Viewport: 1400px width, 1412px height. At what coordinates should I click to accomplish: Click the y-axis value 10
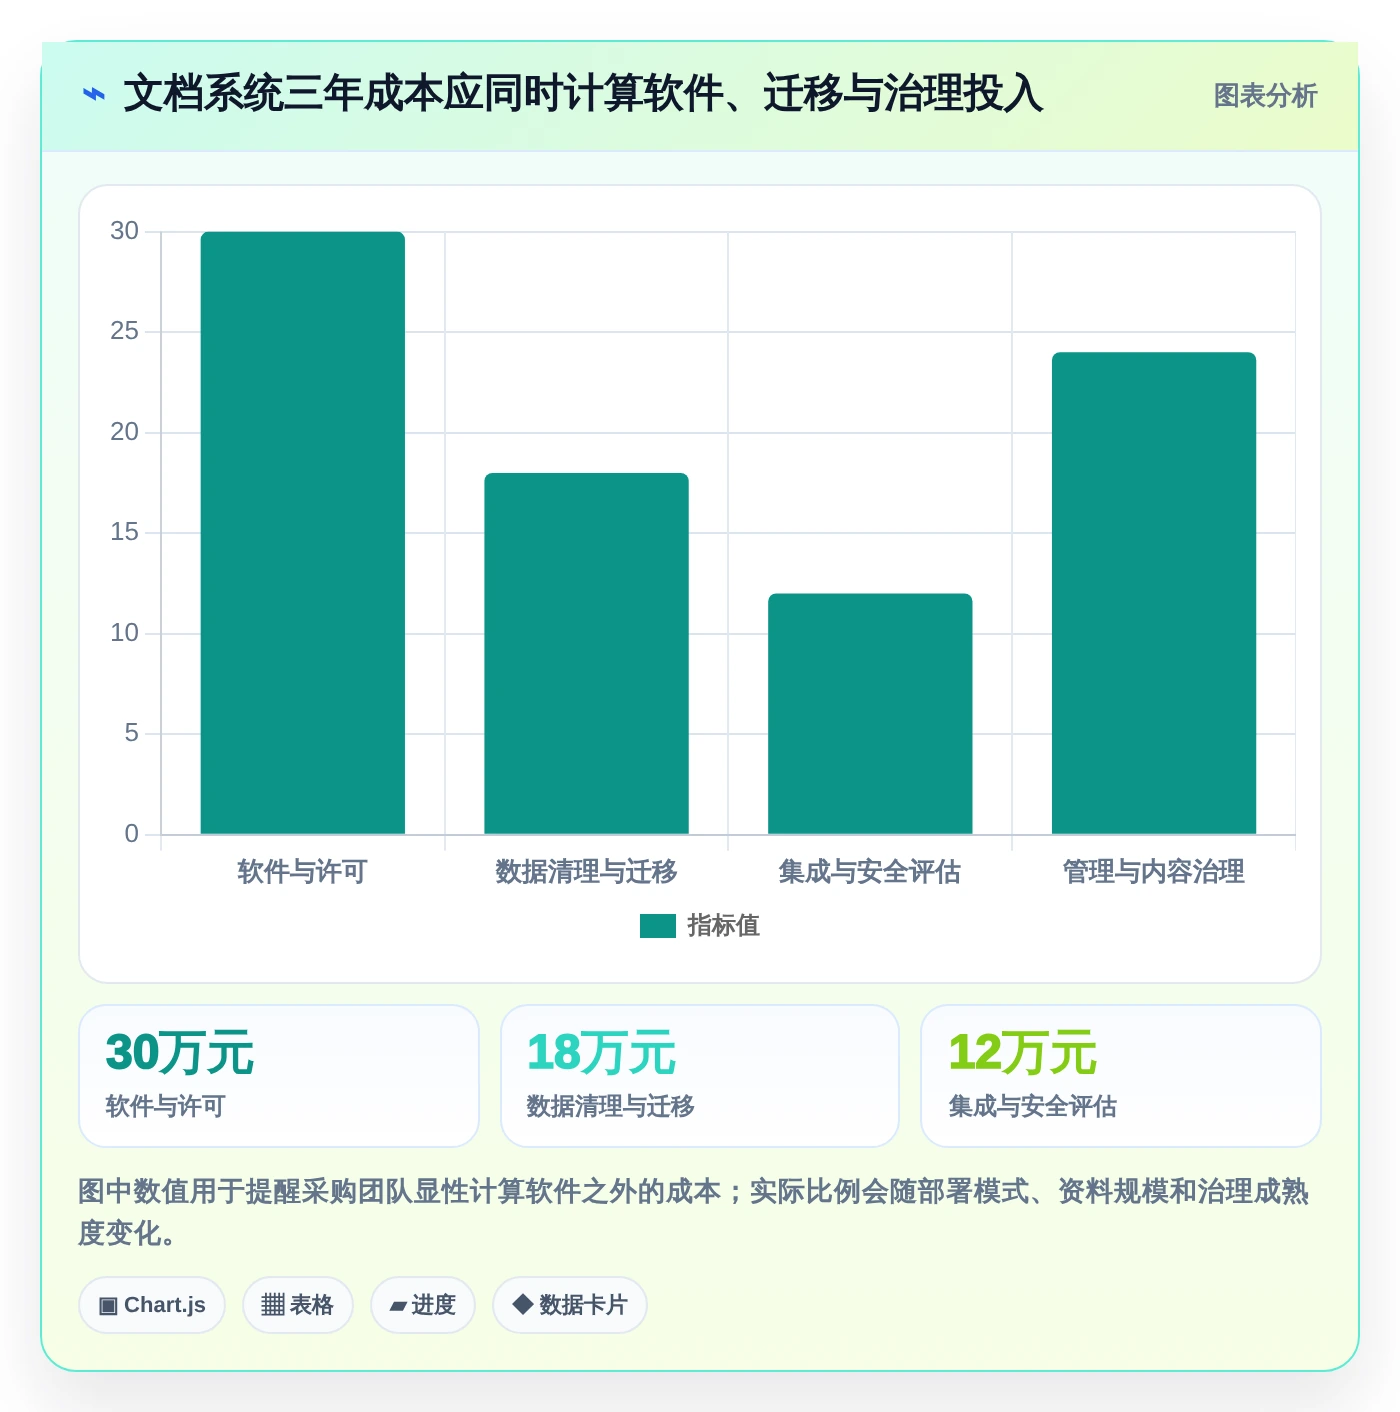click(x=125, y=633)
